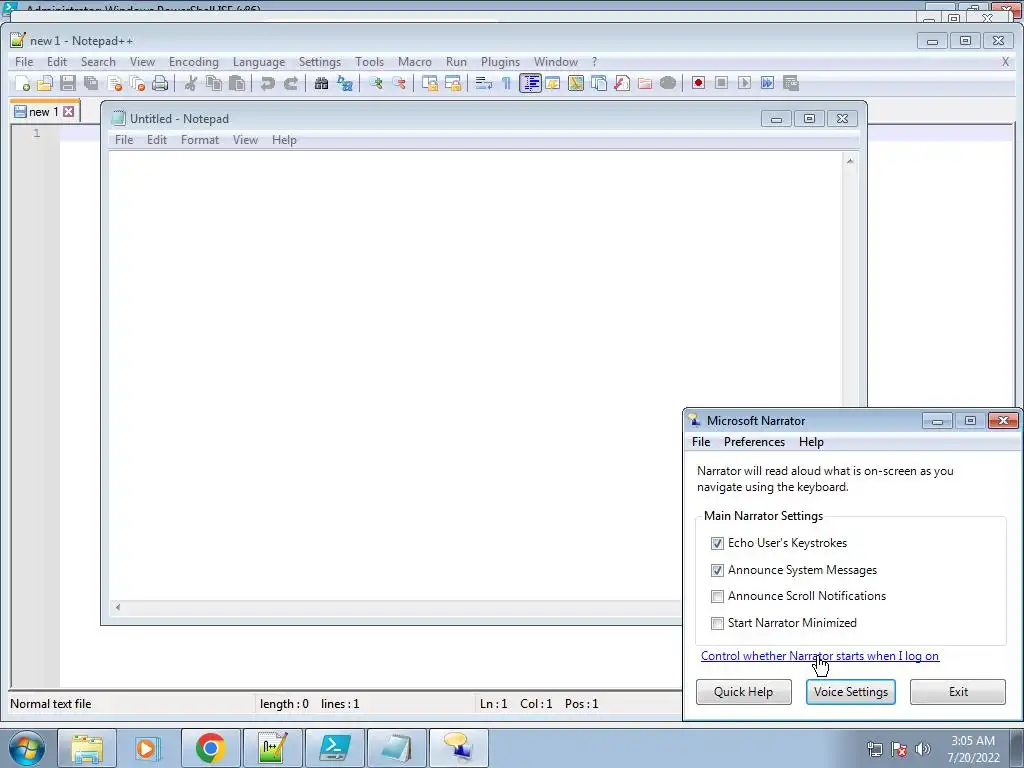Screen dimensions: 1024x768
Task: Click the Paste clipboard icon in Notepad++ toolbar
Action: [x=237, y=83]
